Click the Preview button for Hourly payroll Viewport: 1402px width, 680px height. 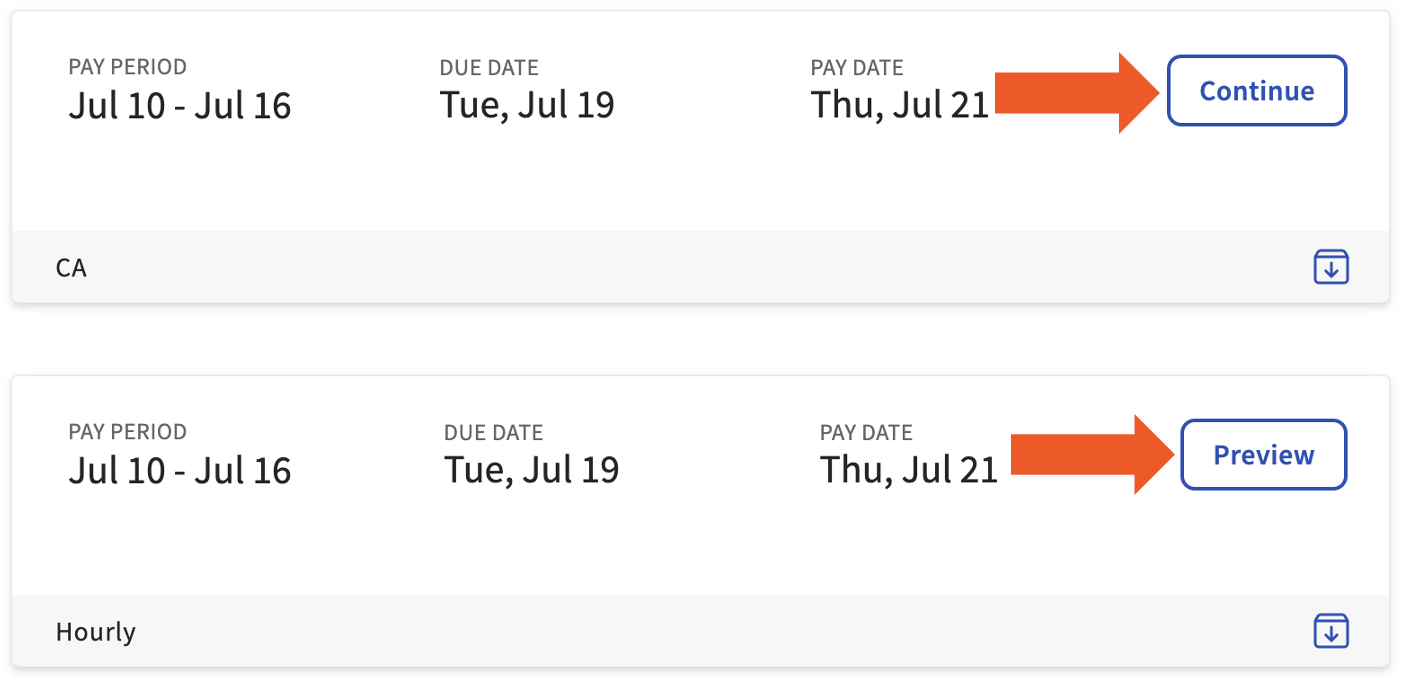(x=1263, y=454)
